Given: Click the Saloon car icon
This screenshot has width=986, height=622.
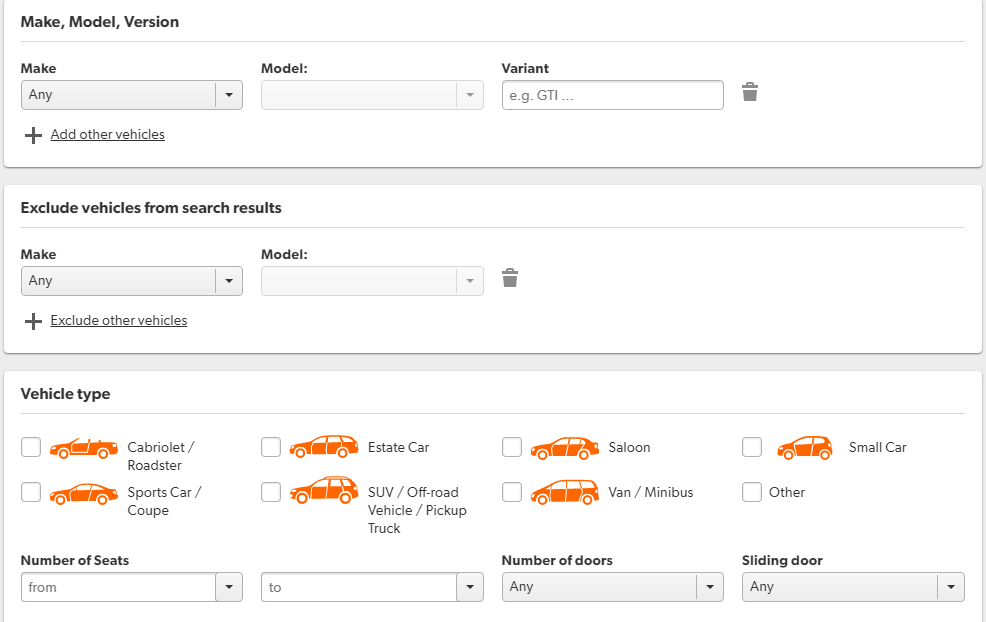Looking at the screenshot, I should (565, 447).
